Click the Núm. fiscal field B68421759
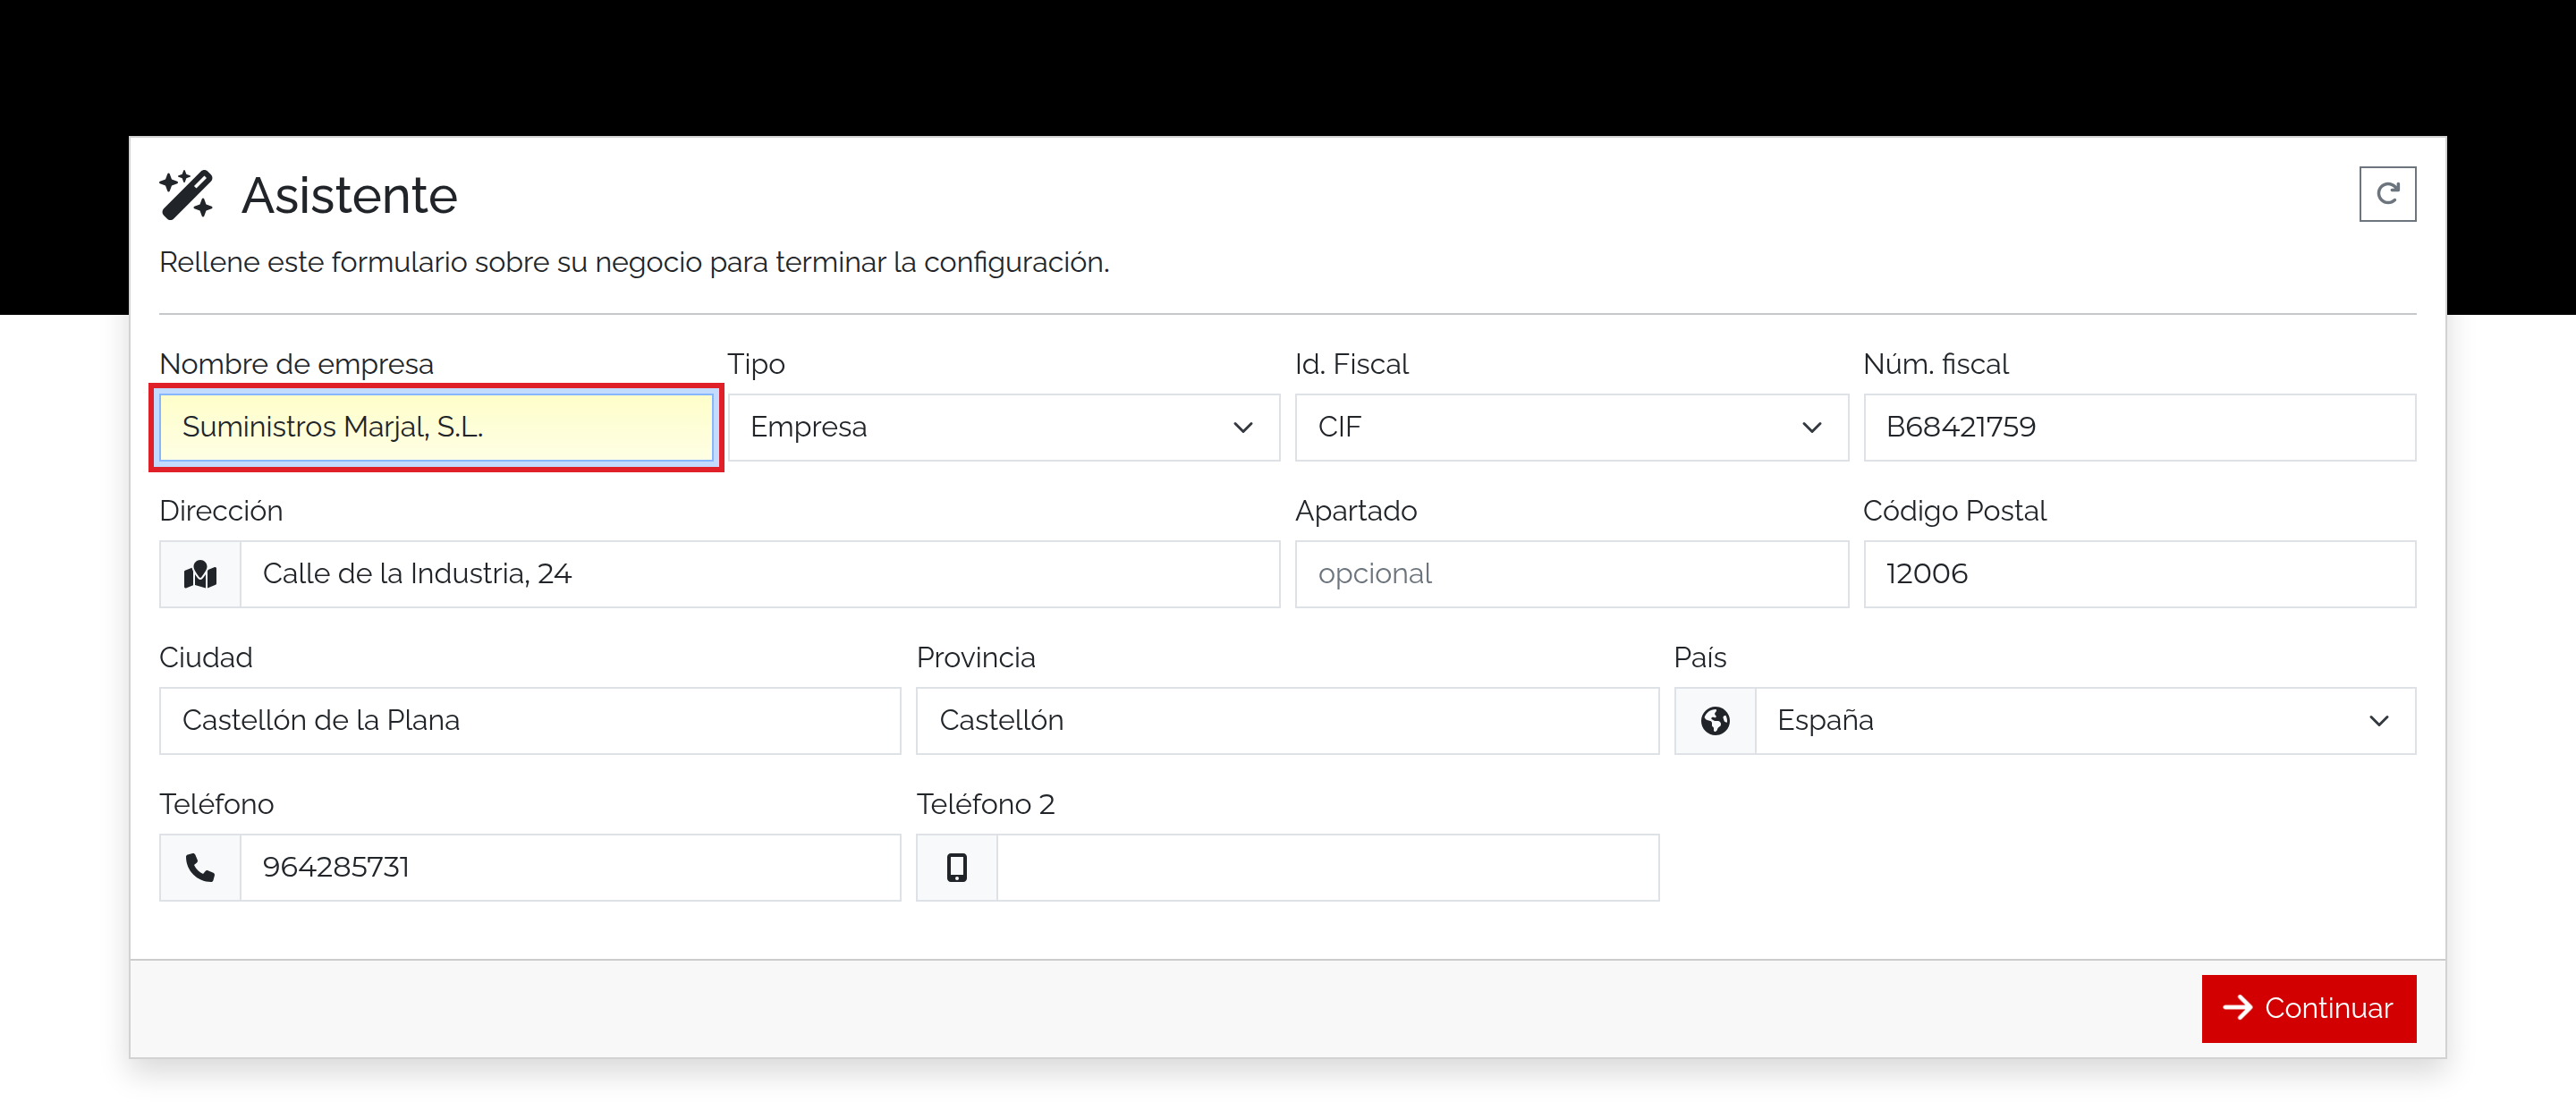The image size is (2576, 1102). [x=2139, y=427]
